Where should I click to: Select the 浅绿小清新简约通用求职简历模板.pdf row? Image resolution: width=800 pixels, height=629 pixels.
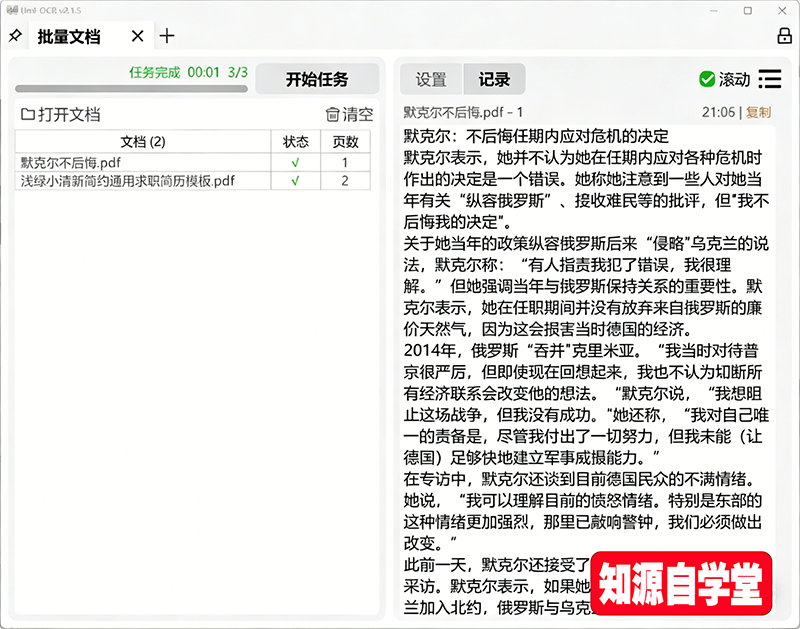tap(127, 181)
